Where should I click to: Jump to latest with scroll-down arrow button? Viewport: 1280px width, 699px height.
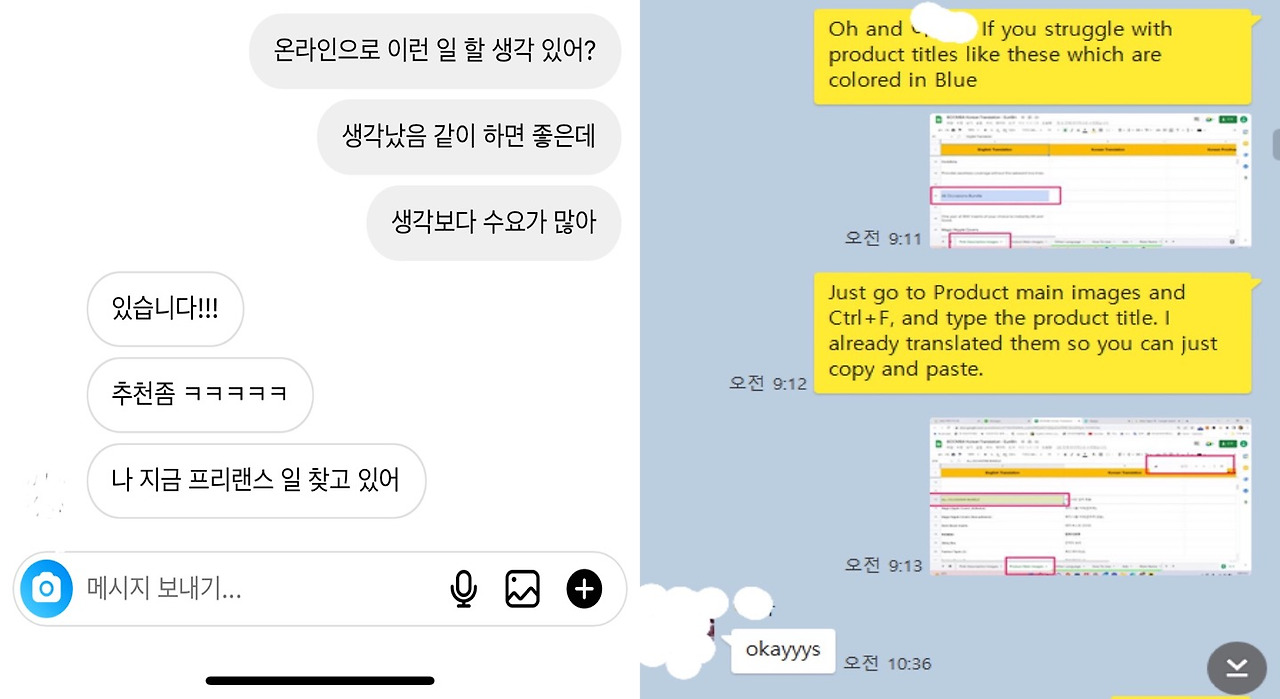[x=1237, y=667]
